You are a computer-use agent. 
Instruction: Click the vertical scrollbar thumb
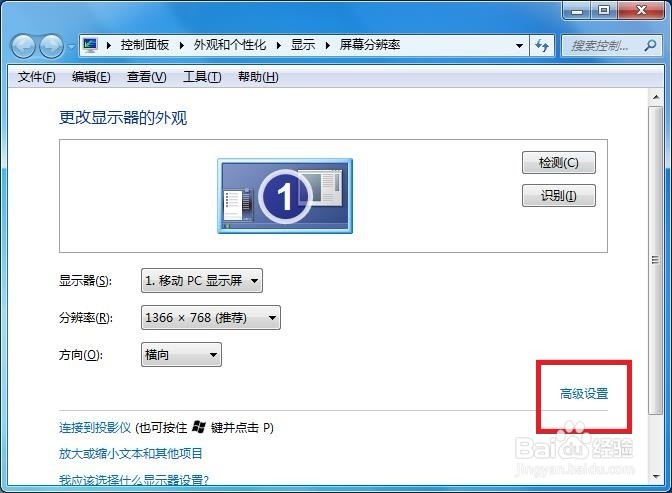(656, 260)
